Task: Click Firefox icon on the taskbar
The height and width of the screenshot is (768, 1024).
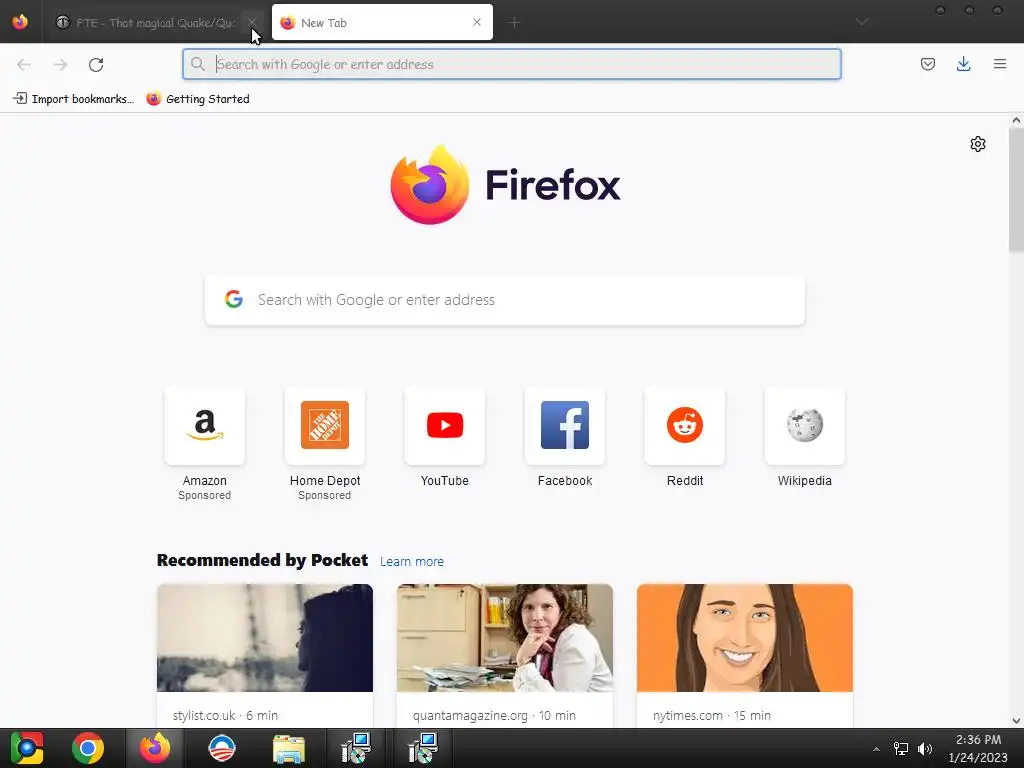Action: coord(155,748)
